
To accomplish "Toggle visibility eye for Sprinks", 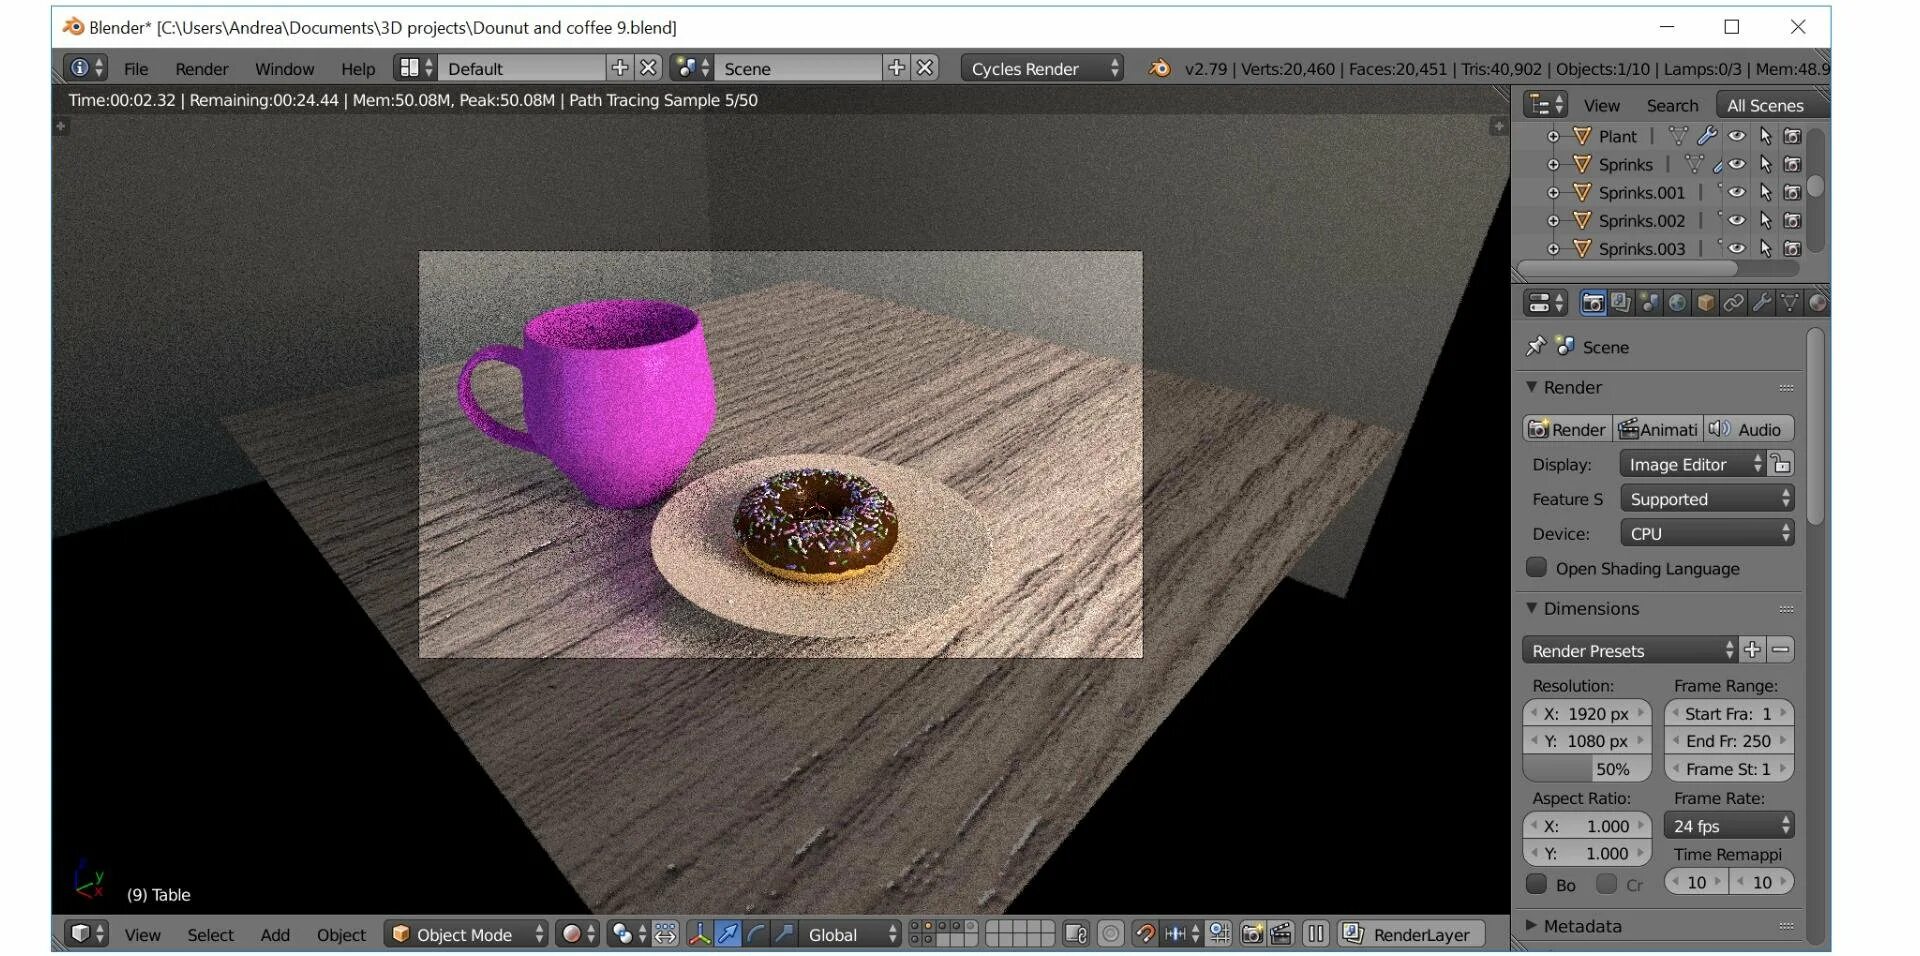I will click(1737, 164).
